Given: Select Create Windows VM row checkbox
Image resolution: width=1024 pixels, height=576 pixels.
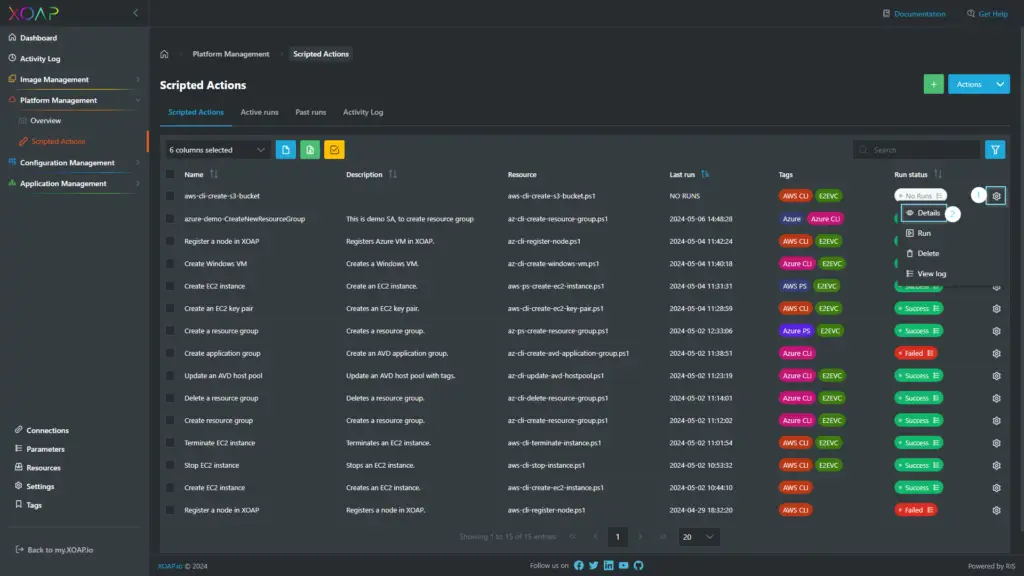Looking at the screenshot, I should pyautogui.click(x=170, y=264).
